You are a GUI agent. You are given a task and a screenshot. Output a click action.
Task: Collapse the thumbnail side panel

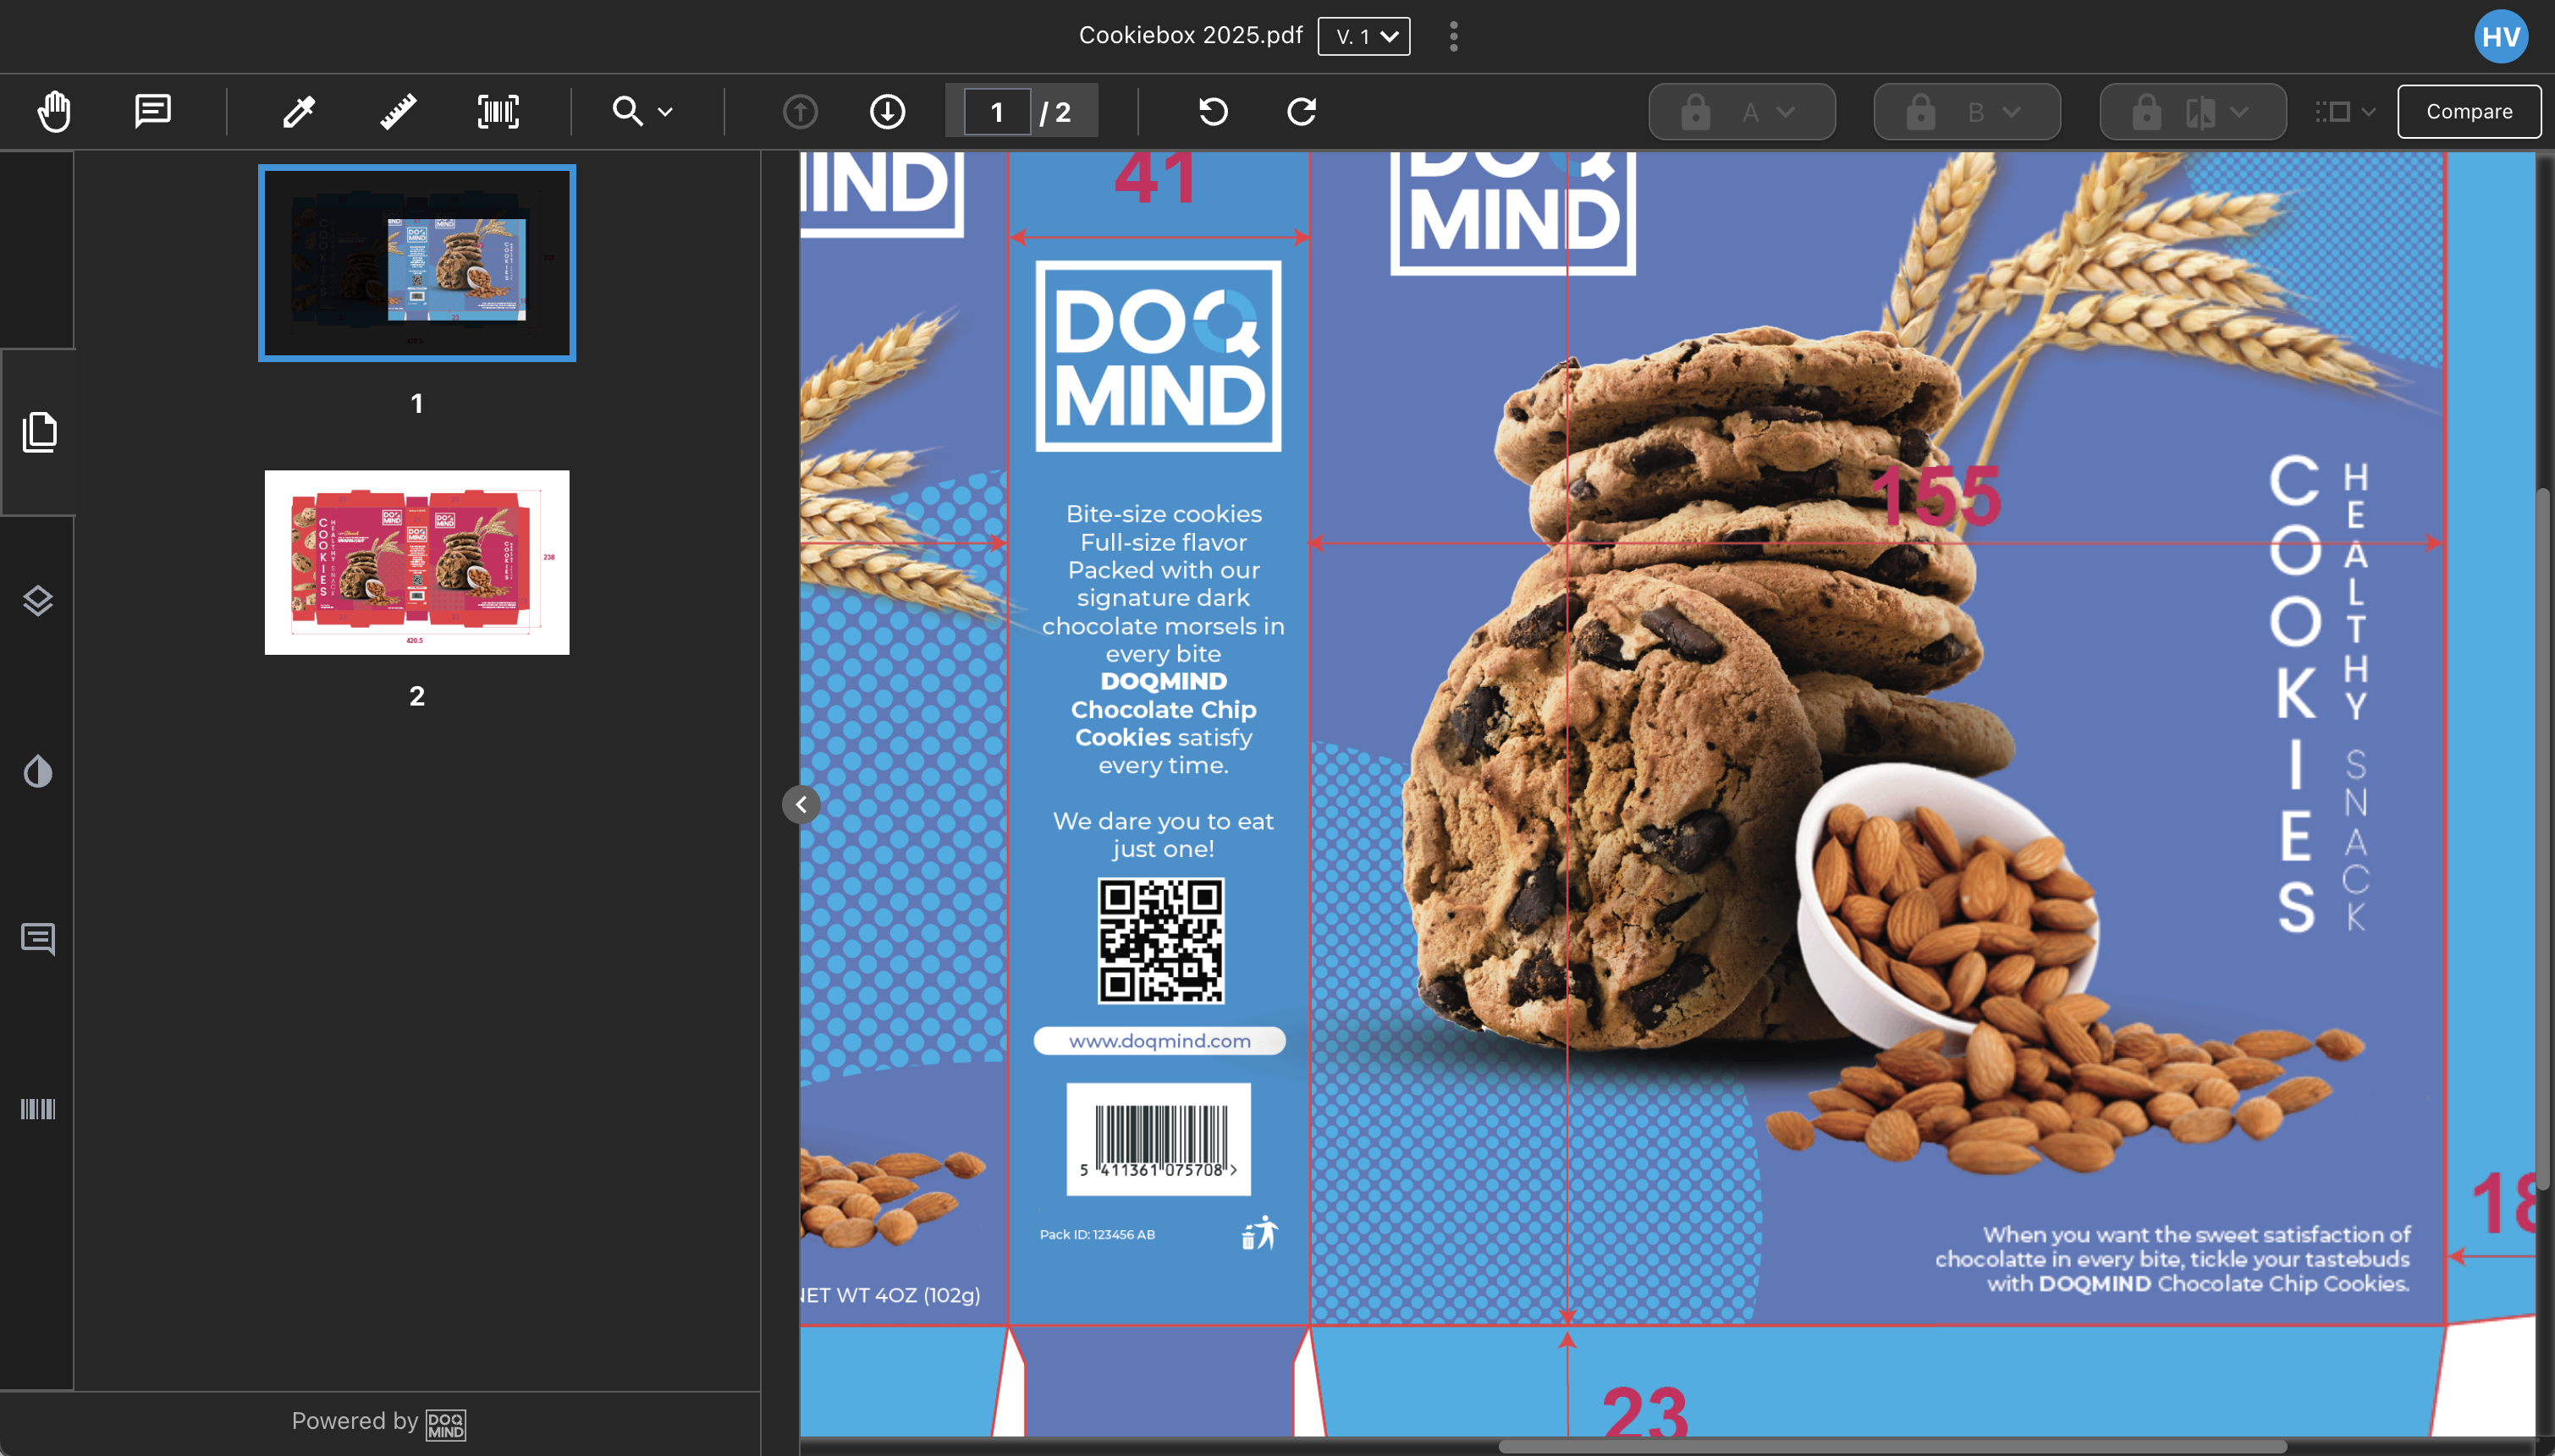(x=801, y=805)
